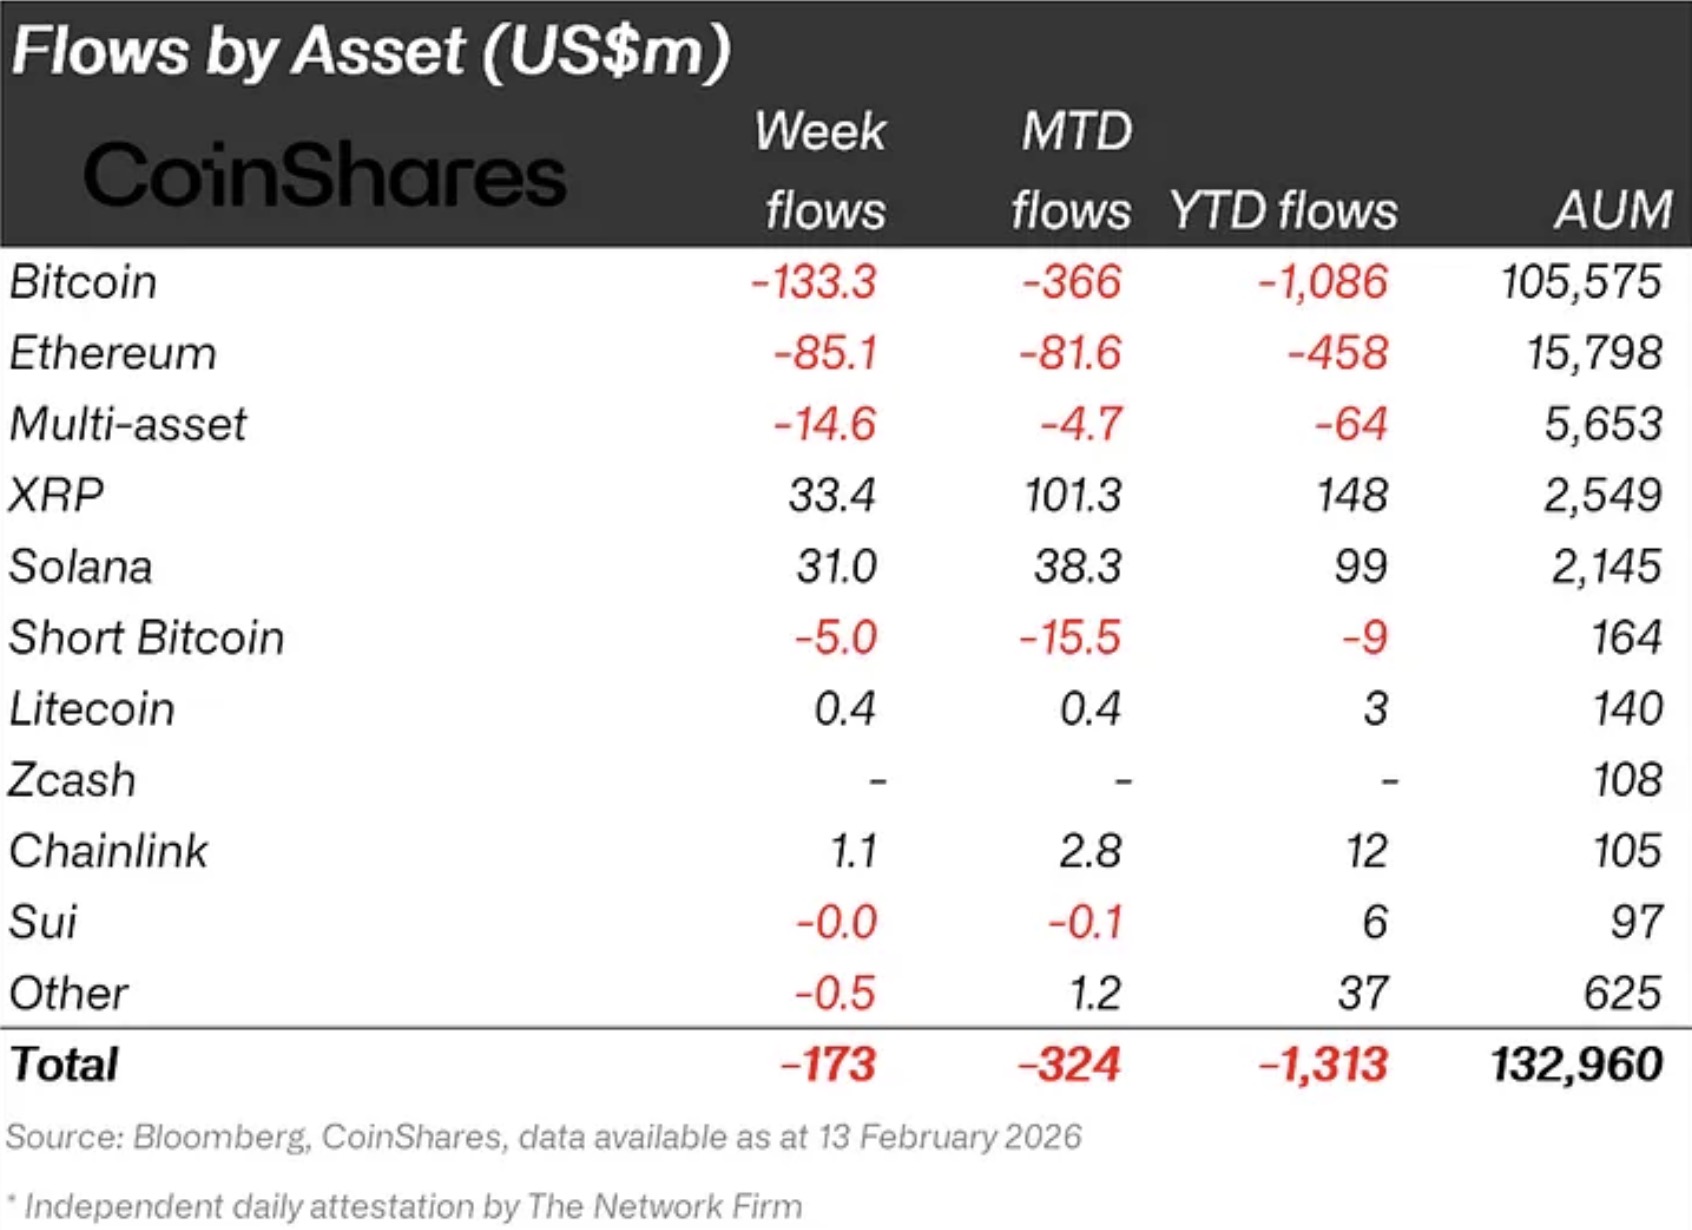
Task: Click the Solana row label
Action: tap(81, 567)
